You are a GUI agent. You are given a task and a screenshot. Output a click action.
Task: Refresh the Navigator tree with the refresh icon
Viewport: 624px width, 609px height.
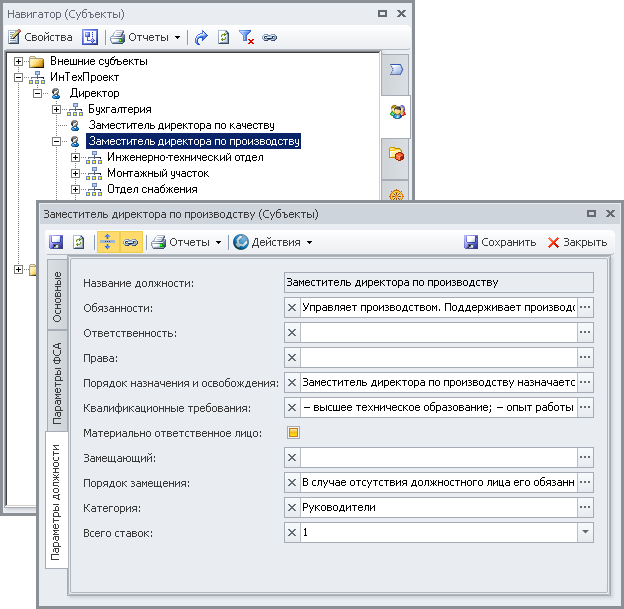(x=223, y=37)
